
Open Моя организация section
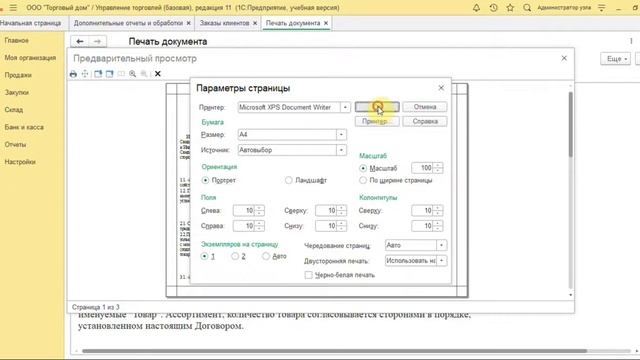point(30,58)
